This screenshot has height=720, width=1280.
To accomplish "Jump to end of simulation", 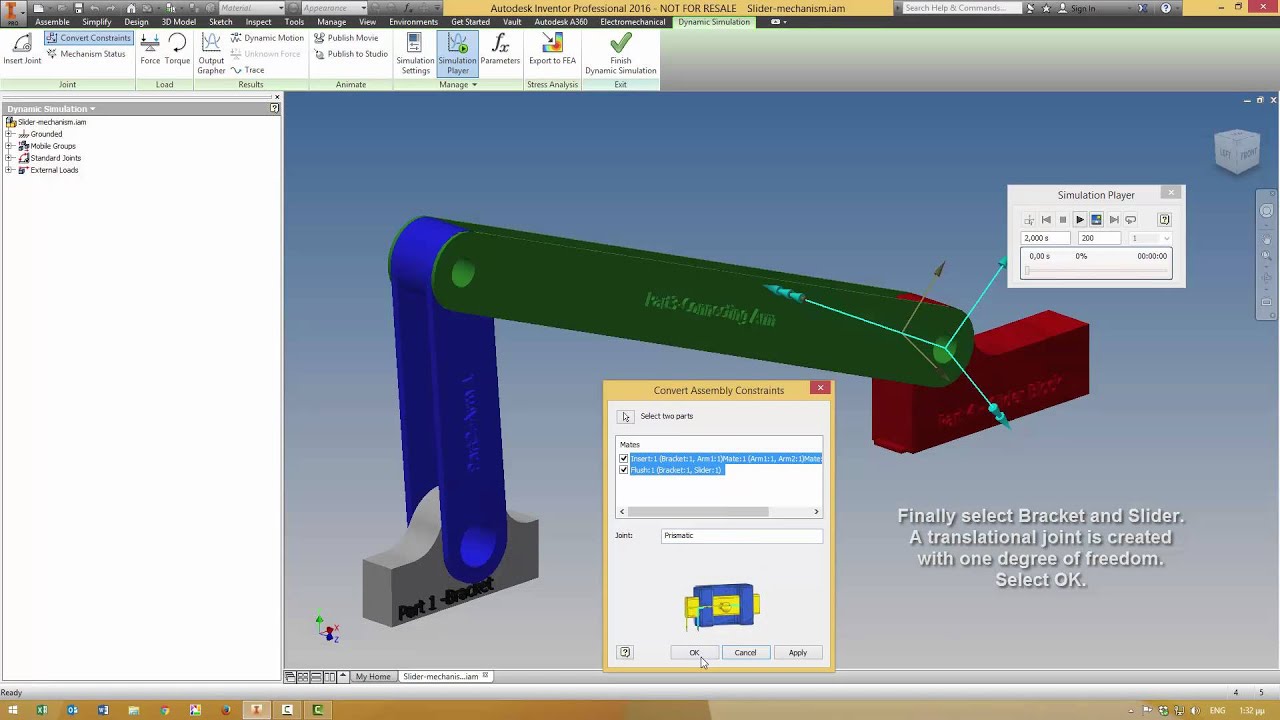I will (1114, 220).
